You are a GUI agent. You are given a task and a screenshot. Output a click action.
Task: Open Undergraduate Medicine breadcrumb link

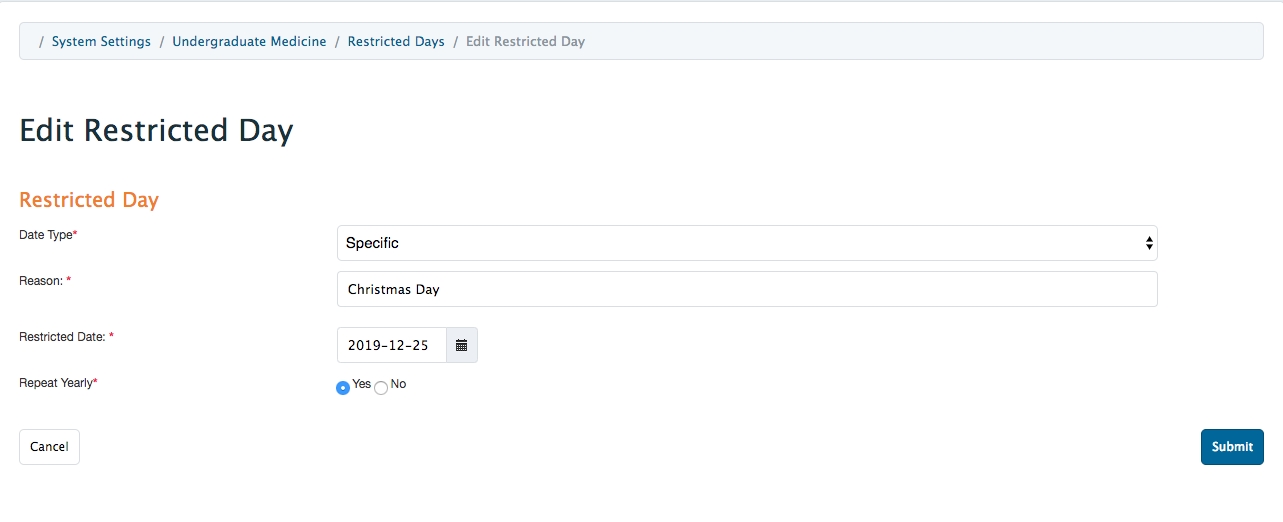[249, 42]
